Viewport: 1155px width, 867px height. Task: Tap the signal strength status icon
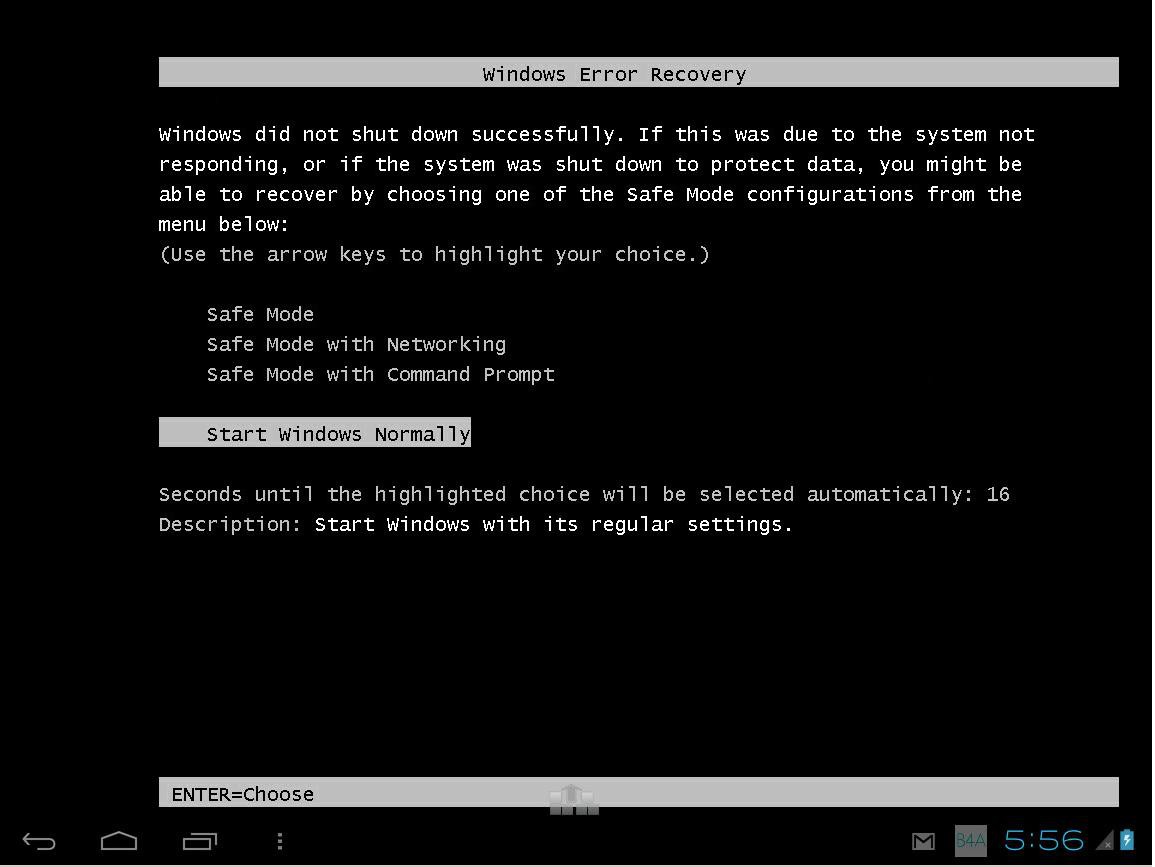coord(1106,840)
